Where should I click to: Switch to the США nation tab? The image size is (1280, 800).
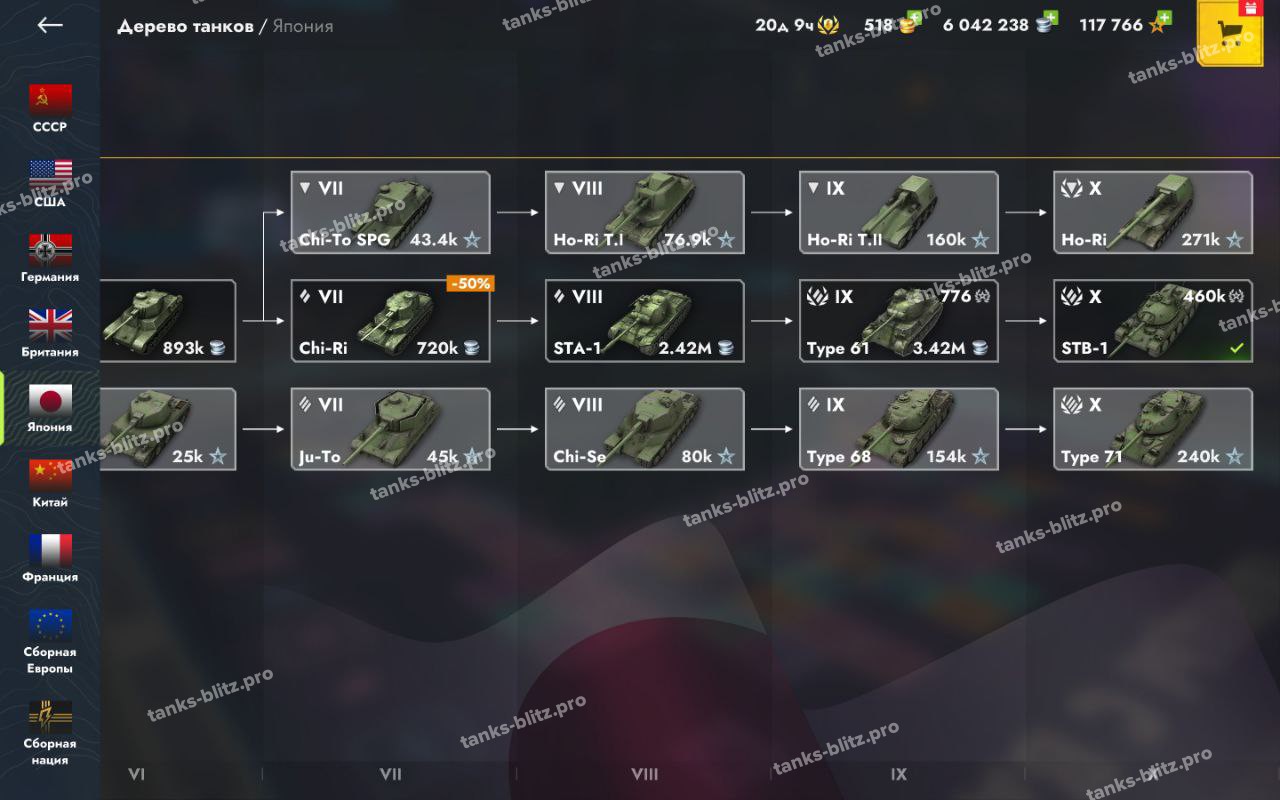[50, 183]
